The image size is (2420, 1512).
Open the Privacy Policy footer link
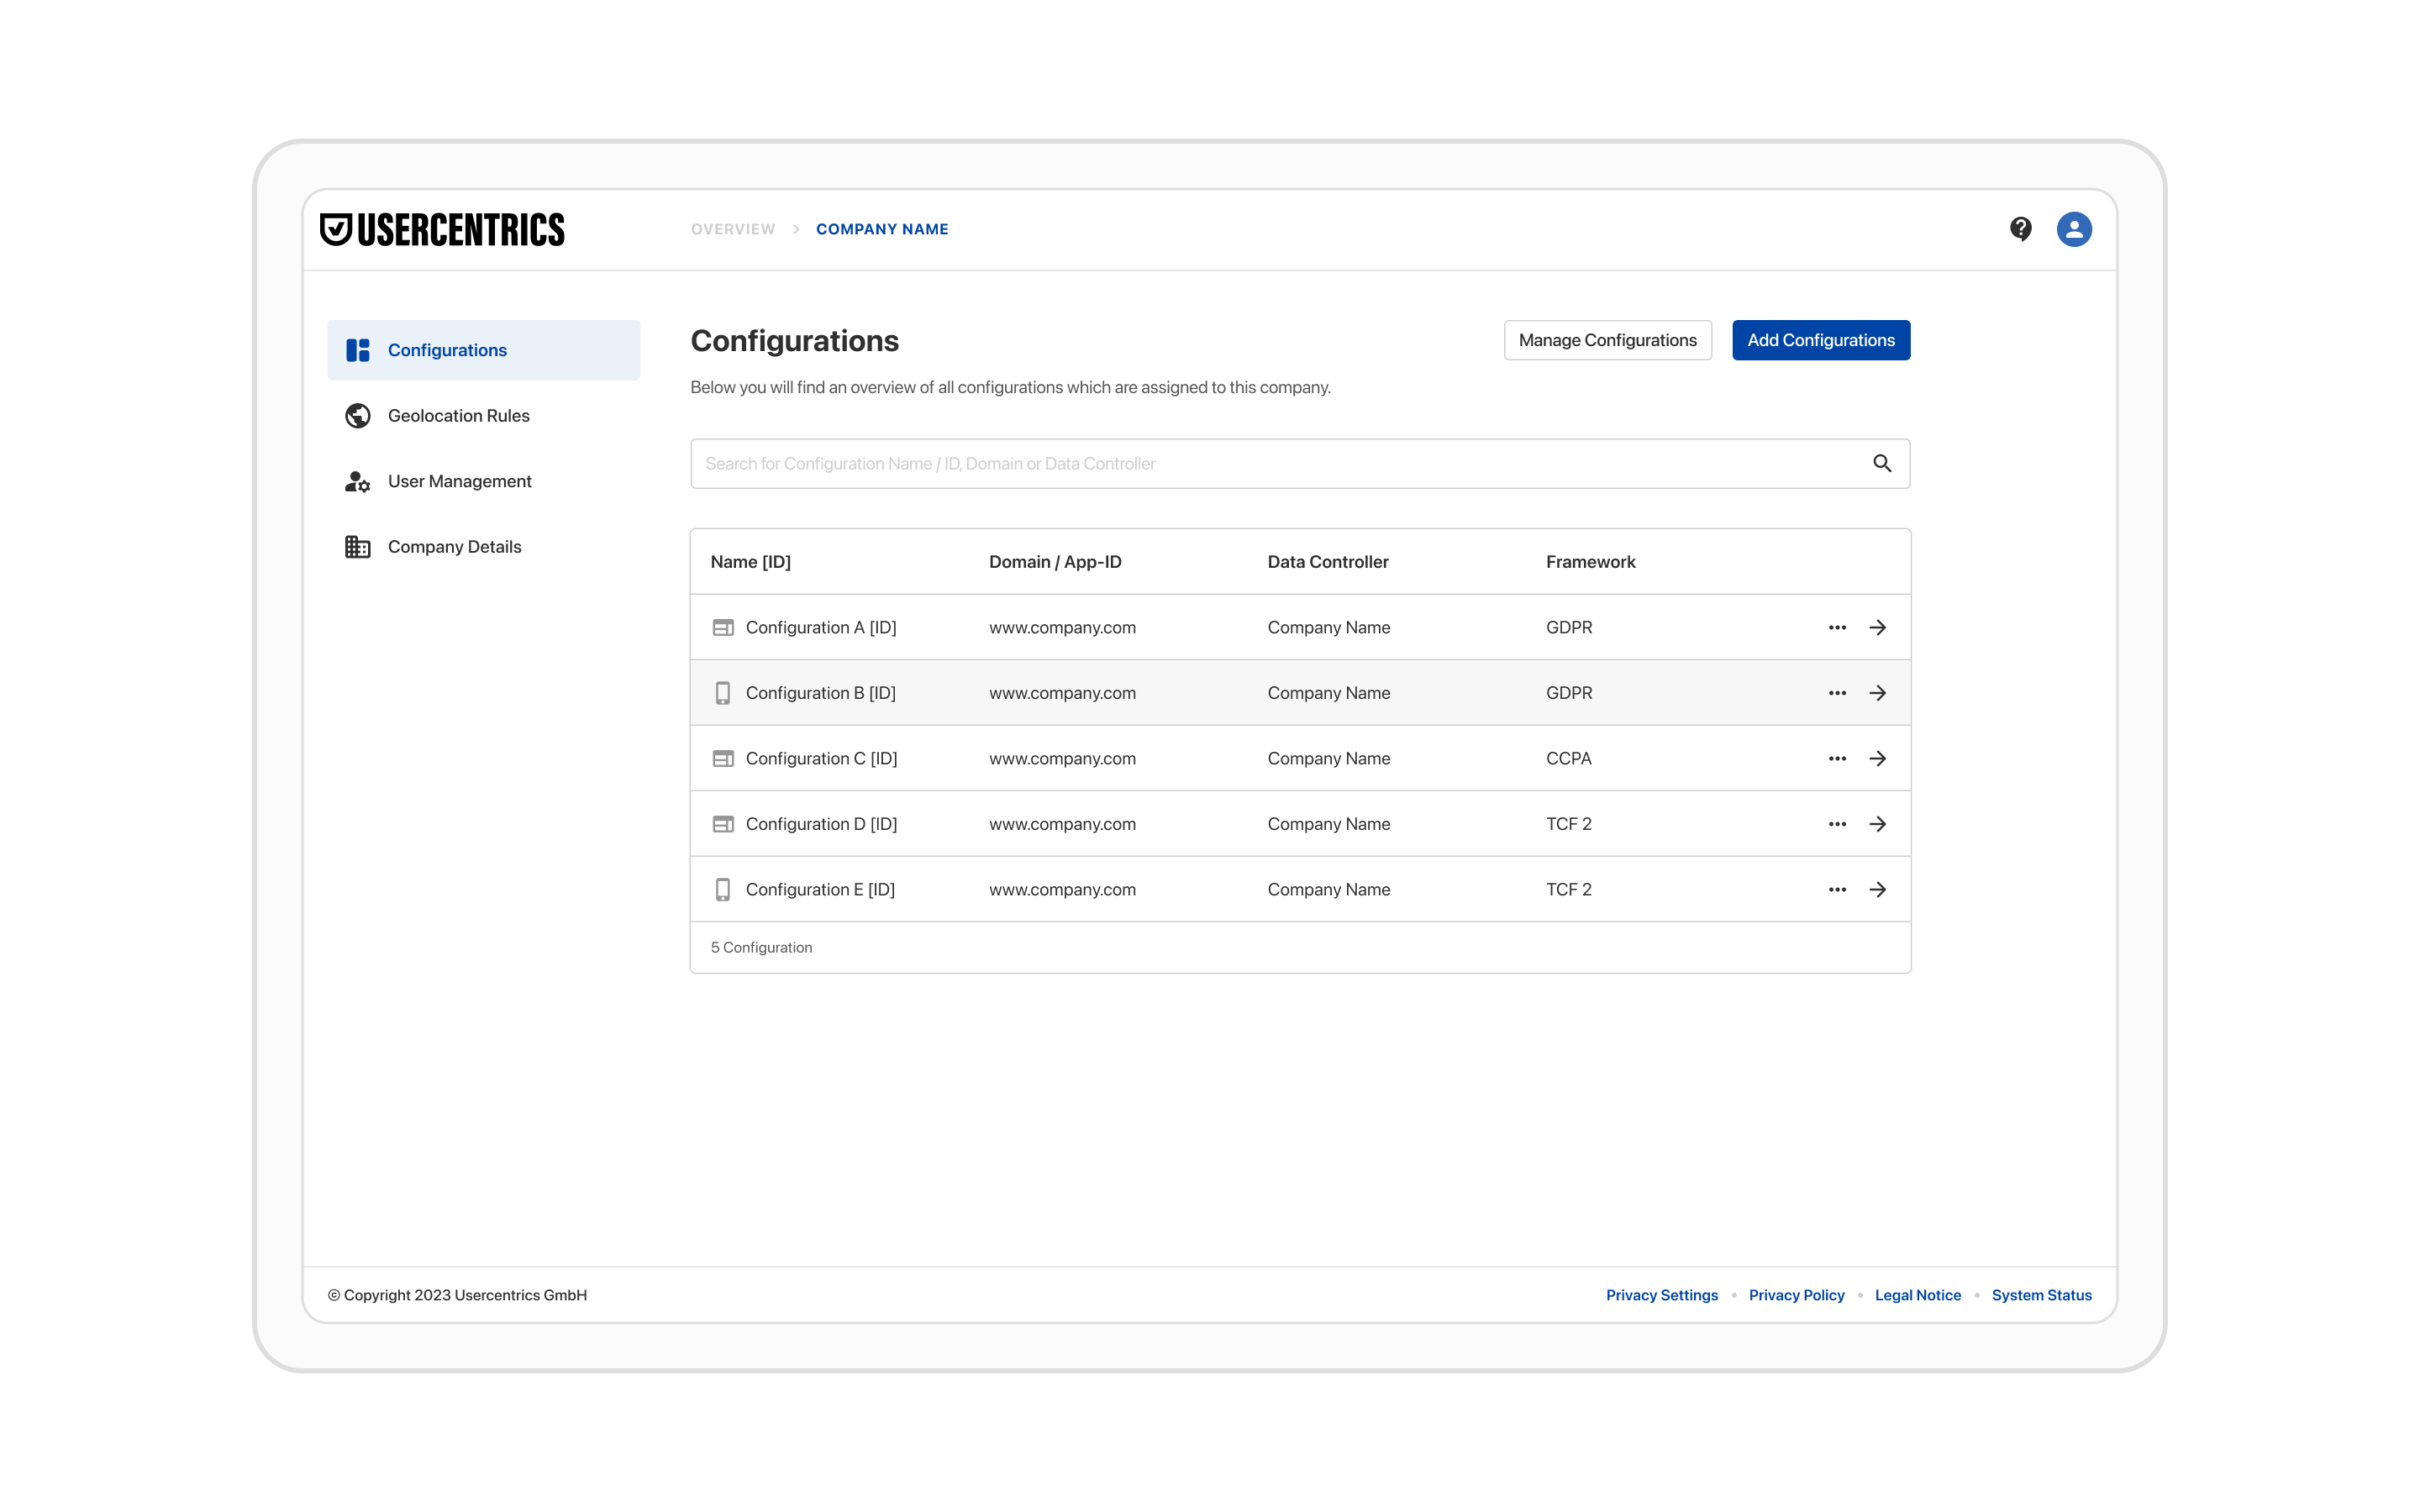click(x=1796, y=1295)
